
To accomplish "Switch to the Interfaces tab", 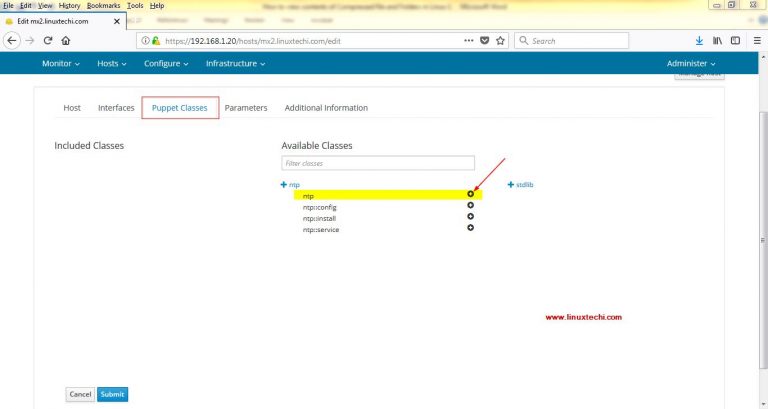I will coord(116,108).
